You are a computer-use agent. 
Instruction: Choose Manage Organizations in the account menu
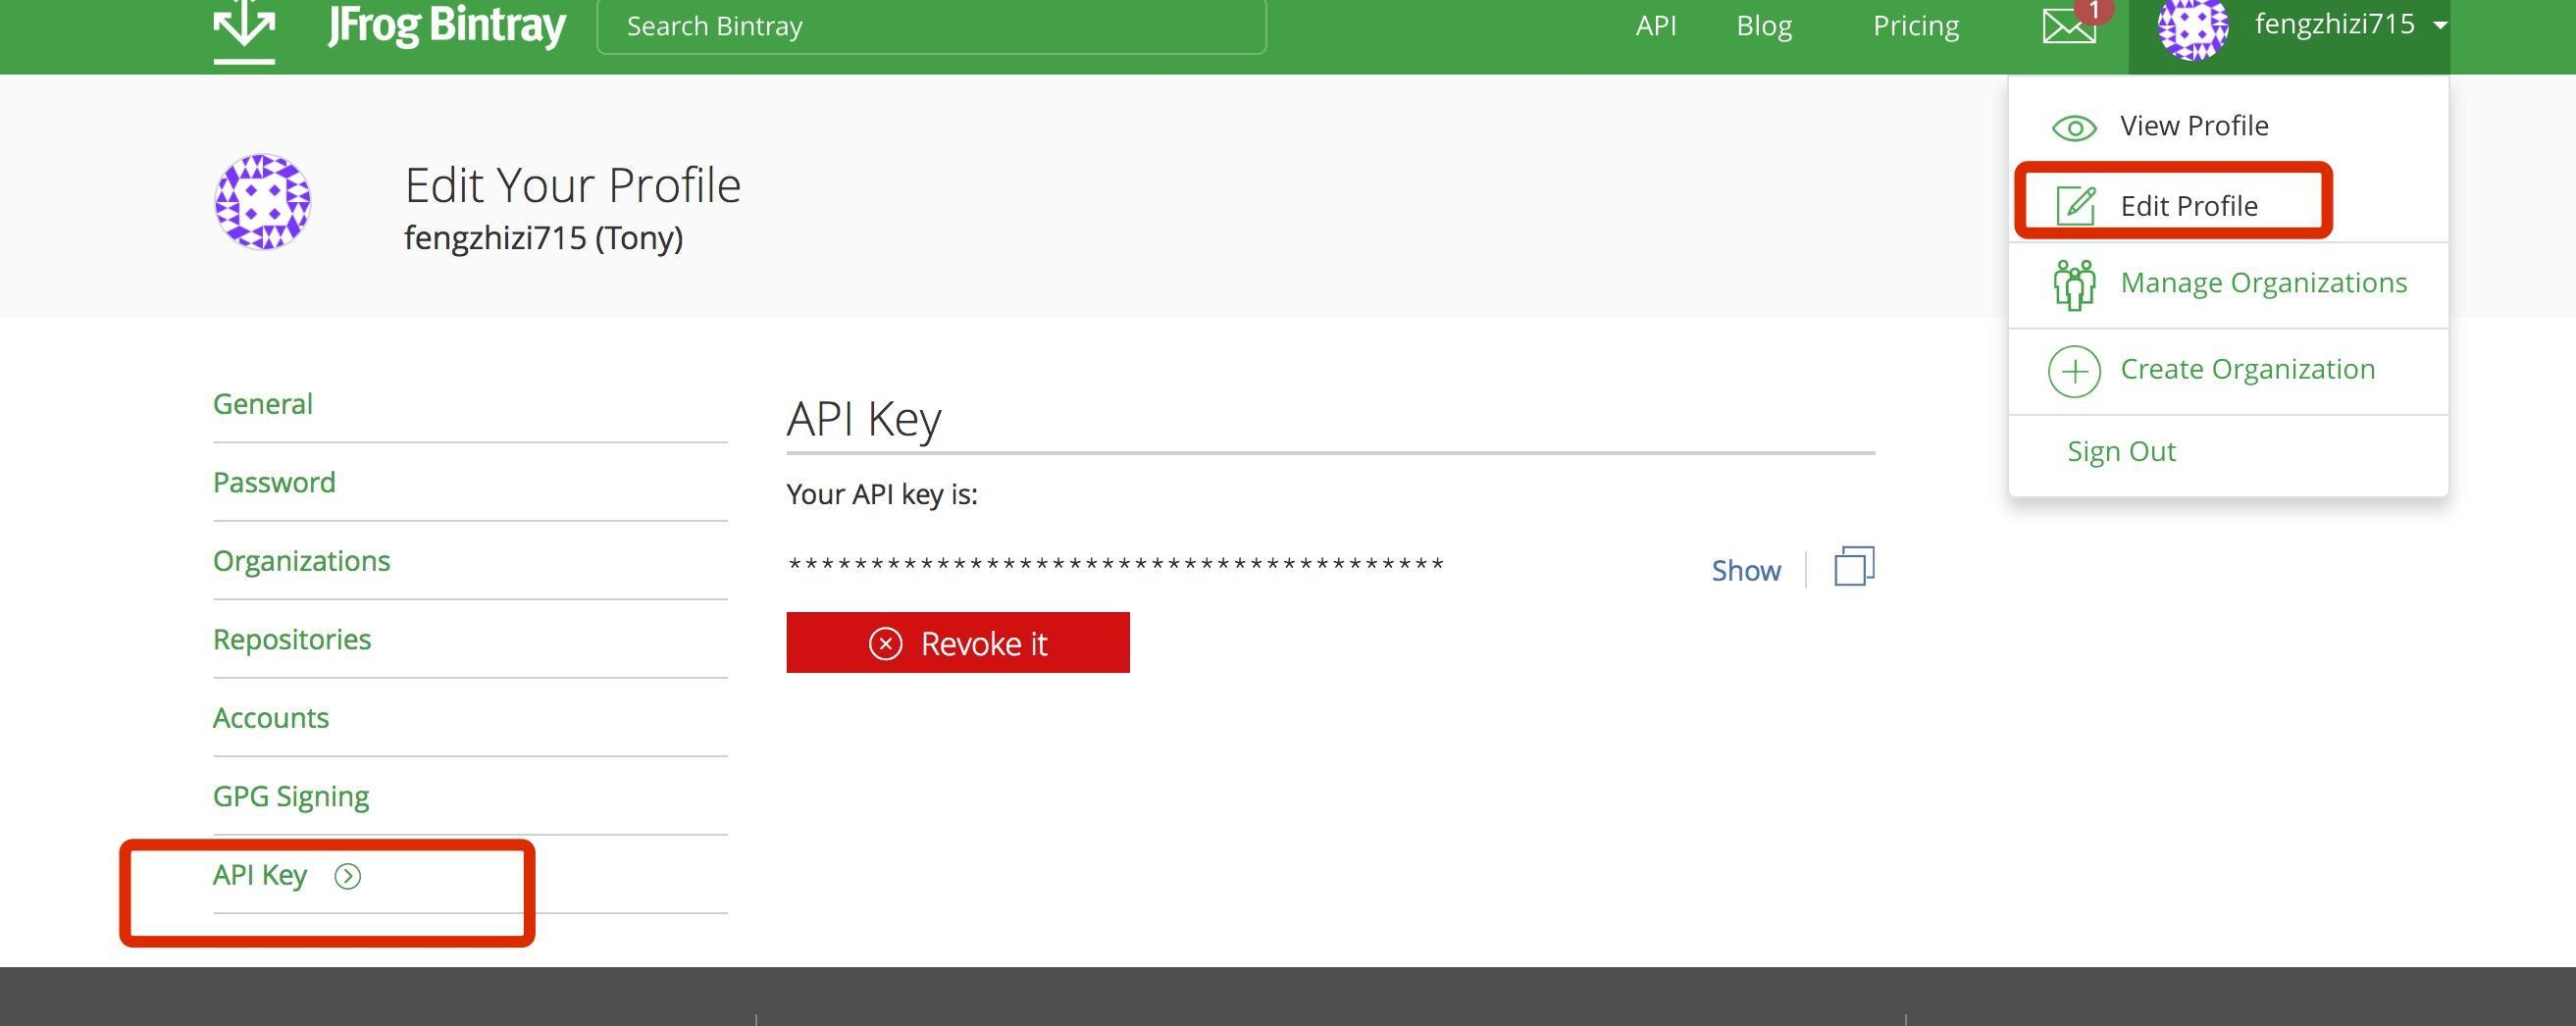click(2263, 283)
